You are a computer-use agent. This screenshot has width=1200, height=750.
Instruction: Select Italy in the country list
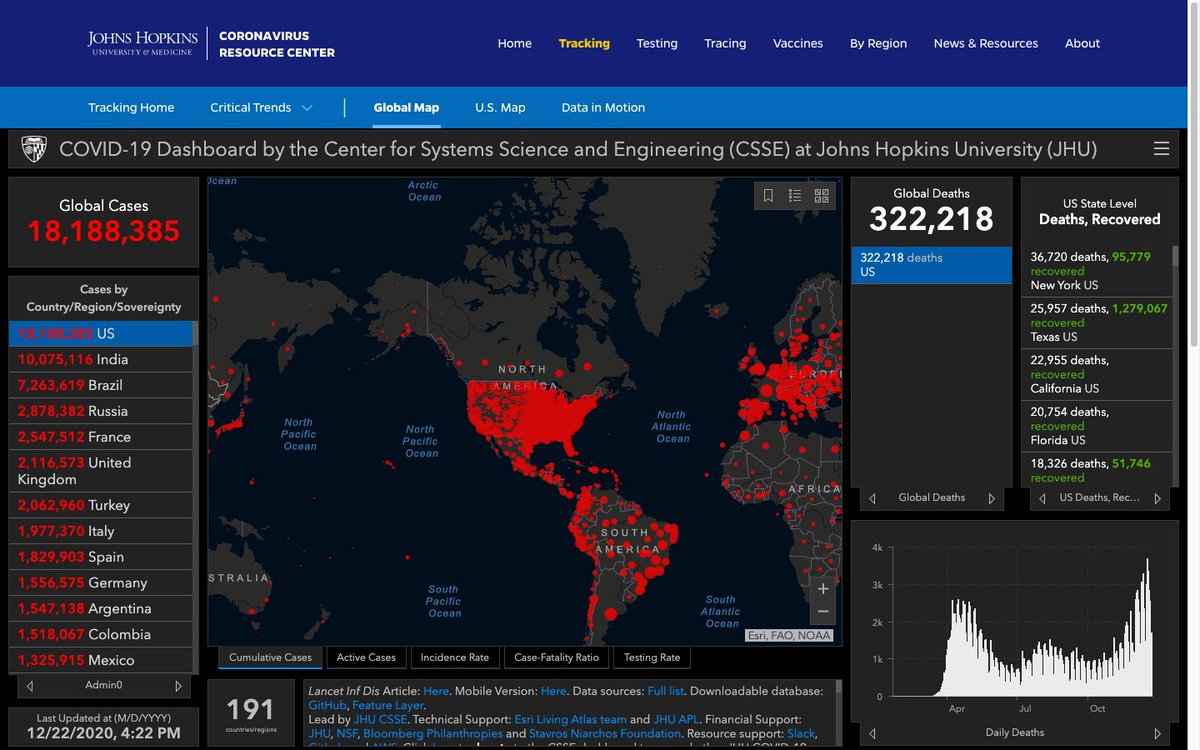pos(100,531)
